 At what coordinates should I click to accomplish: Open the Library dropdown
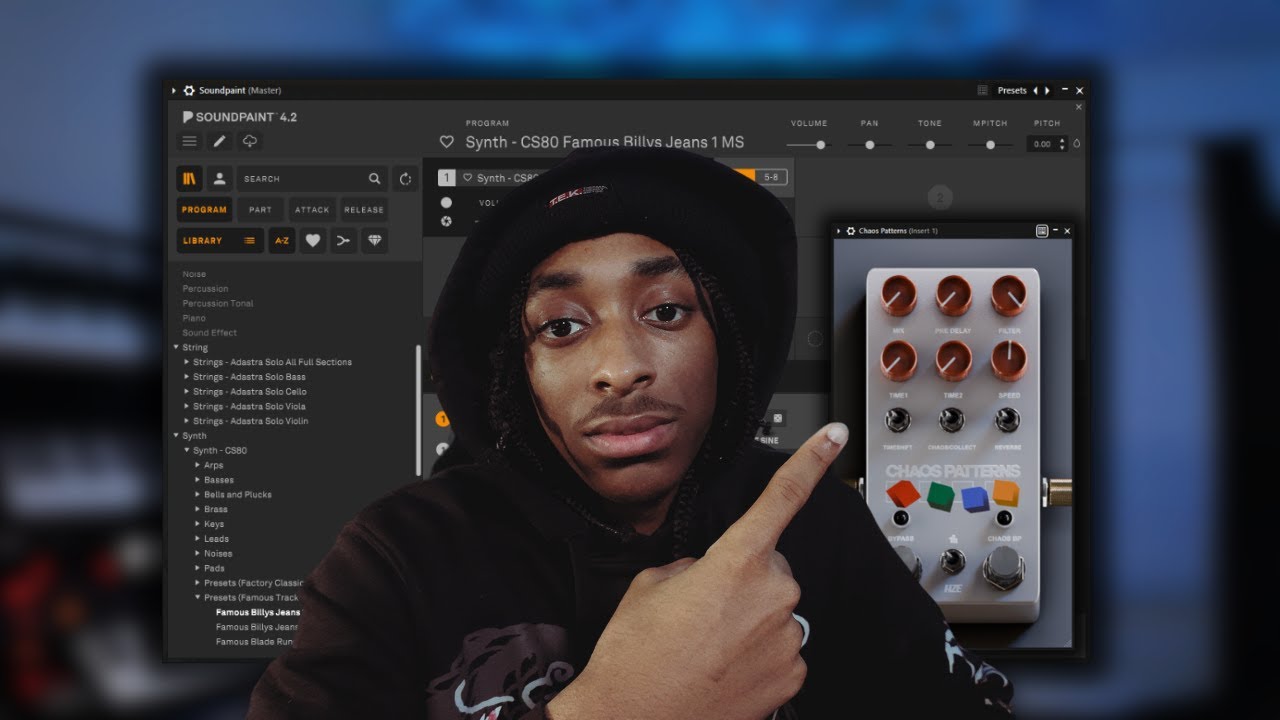click(220, 241)
